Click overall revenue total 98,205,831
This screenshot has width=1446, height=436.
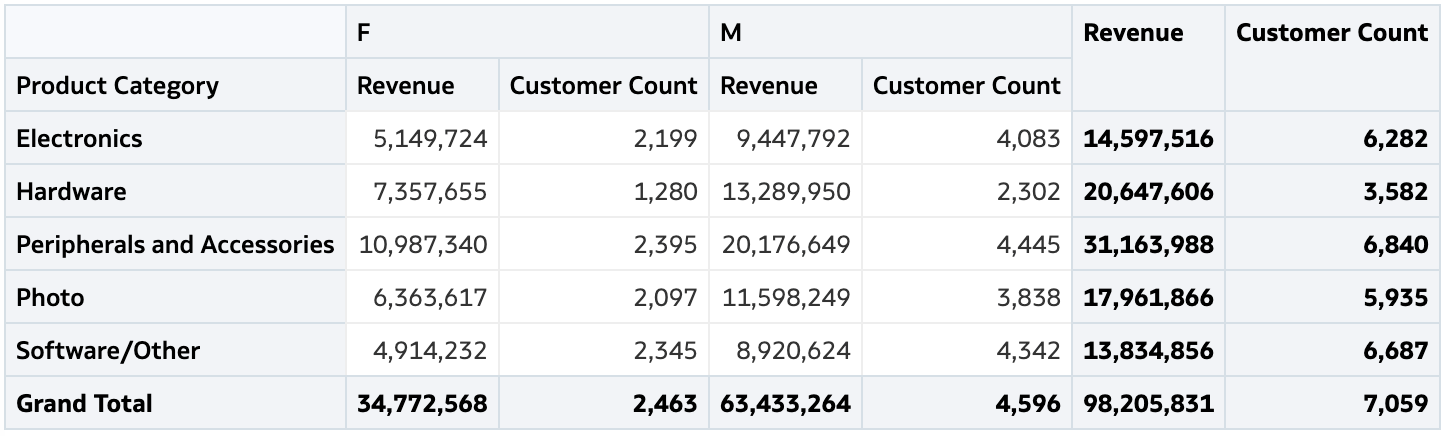tap(1149, 403)
